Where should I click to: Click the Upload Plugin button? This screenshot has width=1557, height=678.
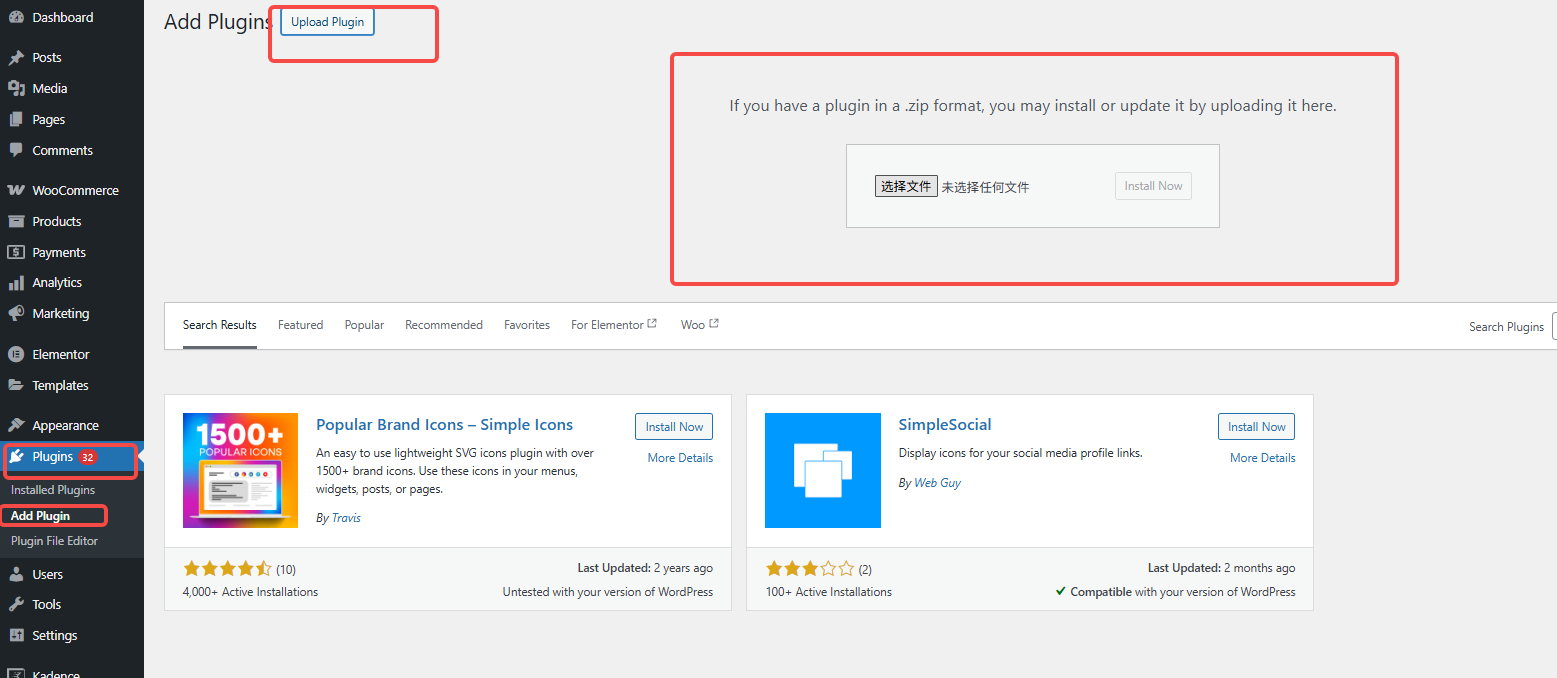click(327, 22)
